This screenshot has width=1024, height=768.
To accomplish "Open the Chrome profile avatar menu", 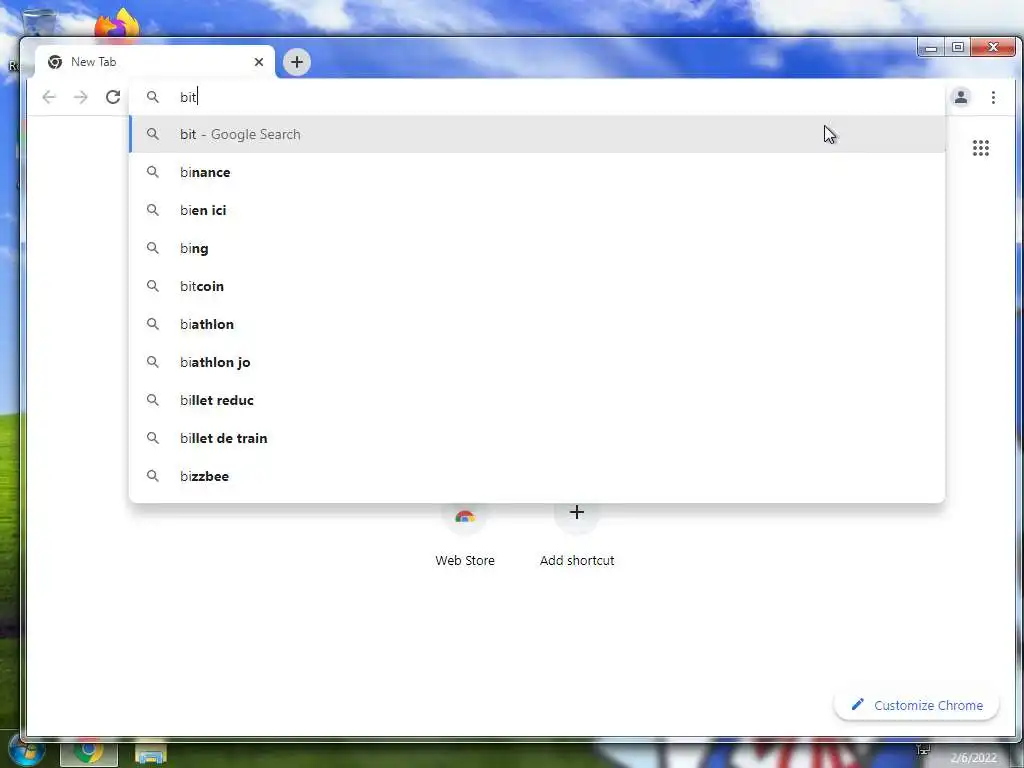I will coord(961,97).
